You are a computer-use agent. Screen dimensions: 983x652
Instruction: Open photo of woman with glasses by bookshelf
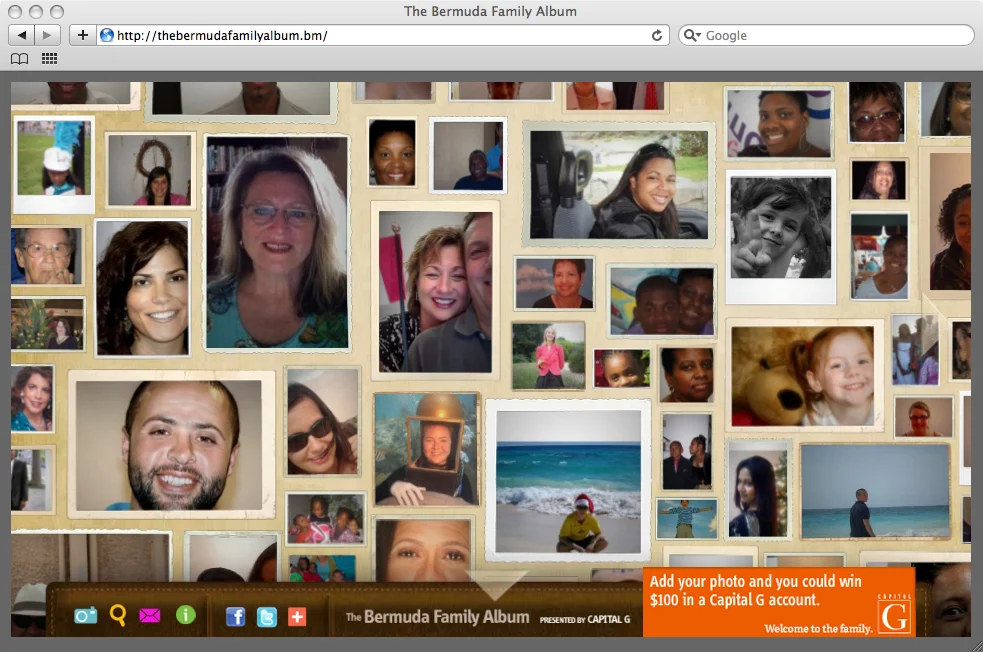click(x=277, y=242)
